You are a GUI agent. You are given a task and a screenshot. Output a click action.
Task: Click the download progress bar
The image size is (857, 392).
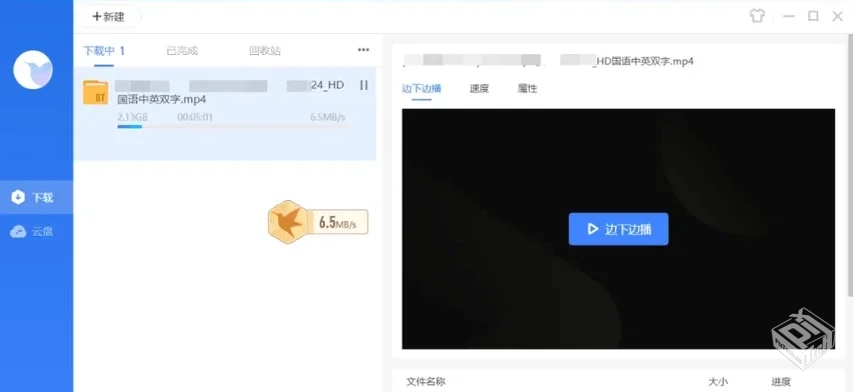(x=232, y=127)
